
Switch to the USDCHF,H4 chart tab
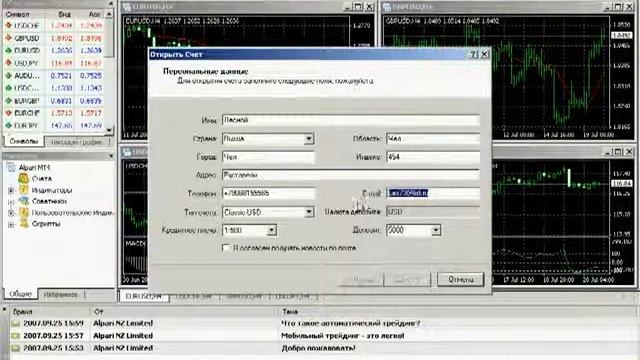coord(194,296)
